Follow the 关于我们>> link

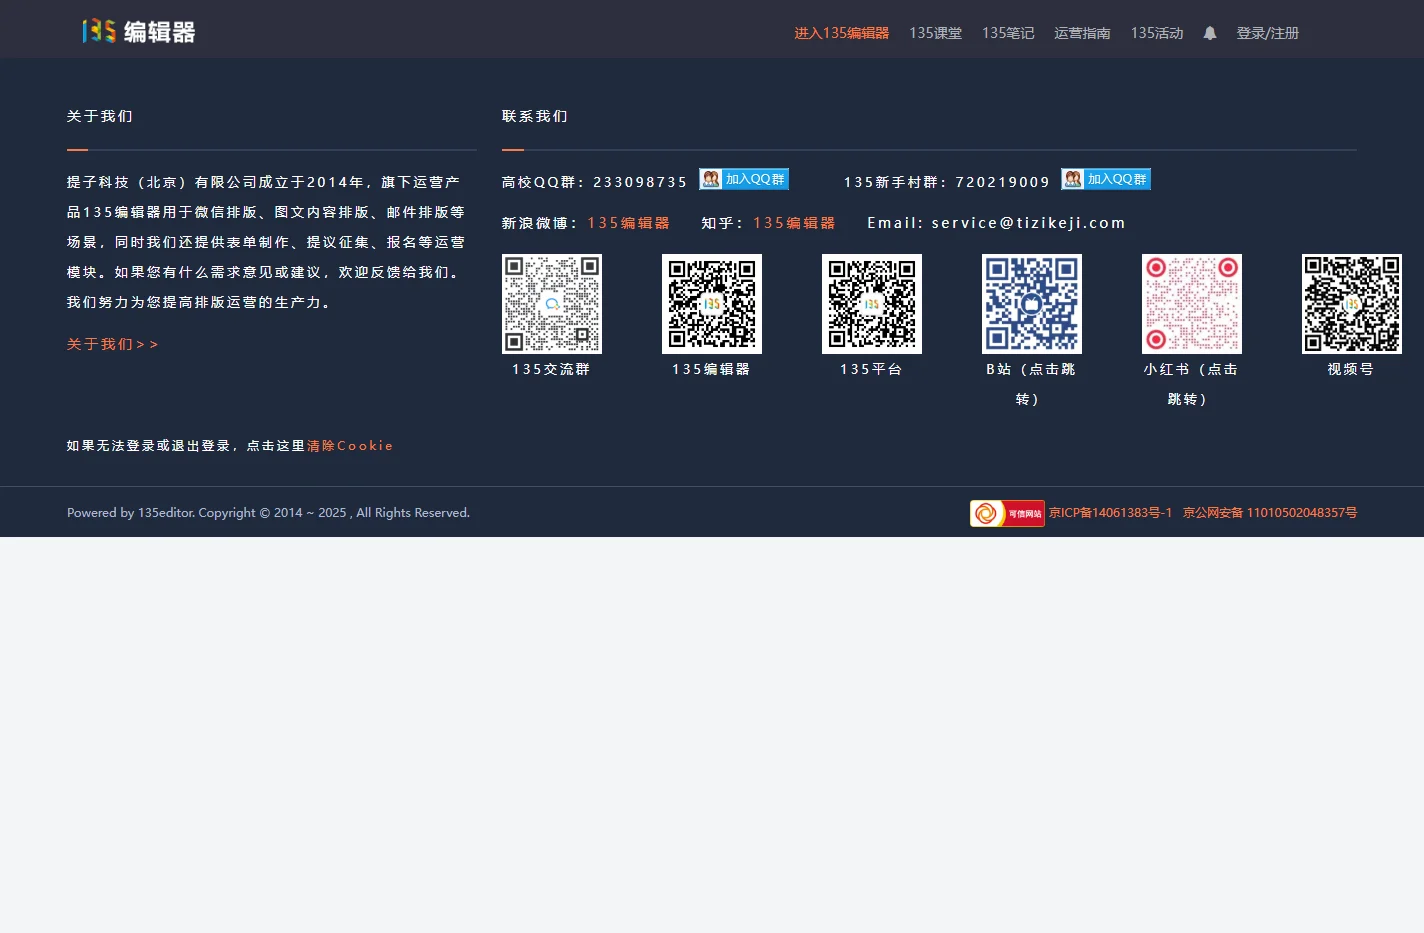113,344
